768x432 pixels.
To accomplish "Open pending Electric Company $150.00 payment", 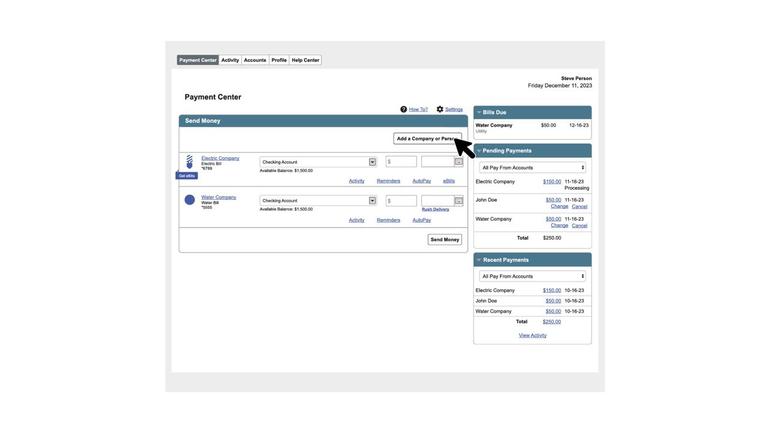I will [x=552, y=182].
